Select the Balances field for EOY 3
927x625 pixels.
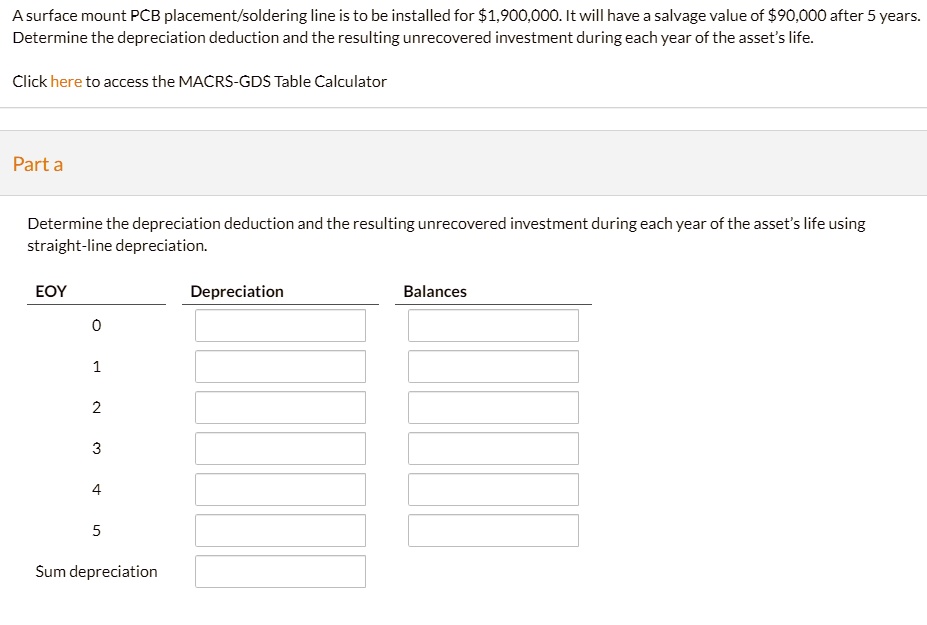[x=493, y=449]
